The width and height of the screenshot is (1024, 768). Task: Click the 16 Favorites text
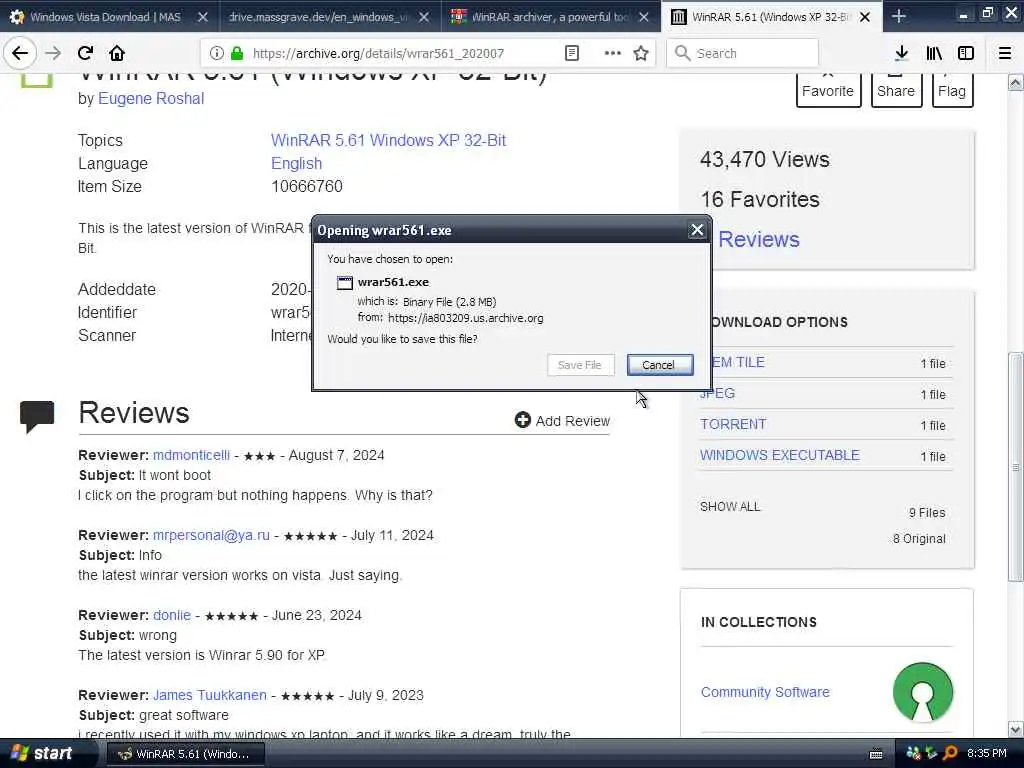[760, 199]
